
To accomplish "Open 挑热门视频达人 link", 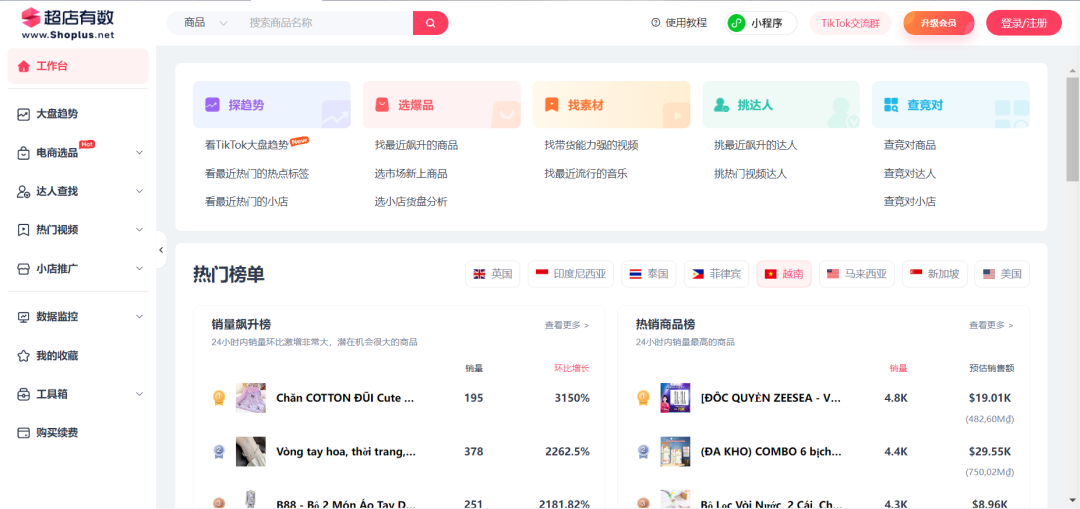I will (750, 174).
